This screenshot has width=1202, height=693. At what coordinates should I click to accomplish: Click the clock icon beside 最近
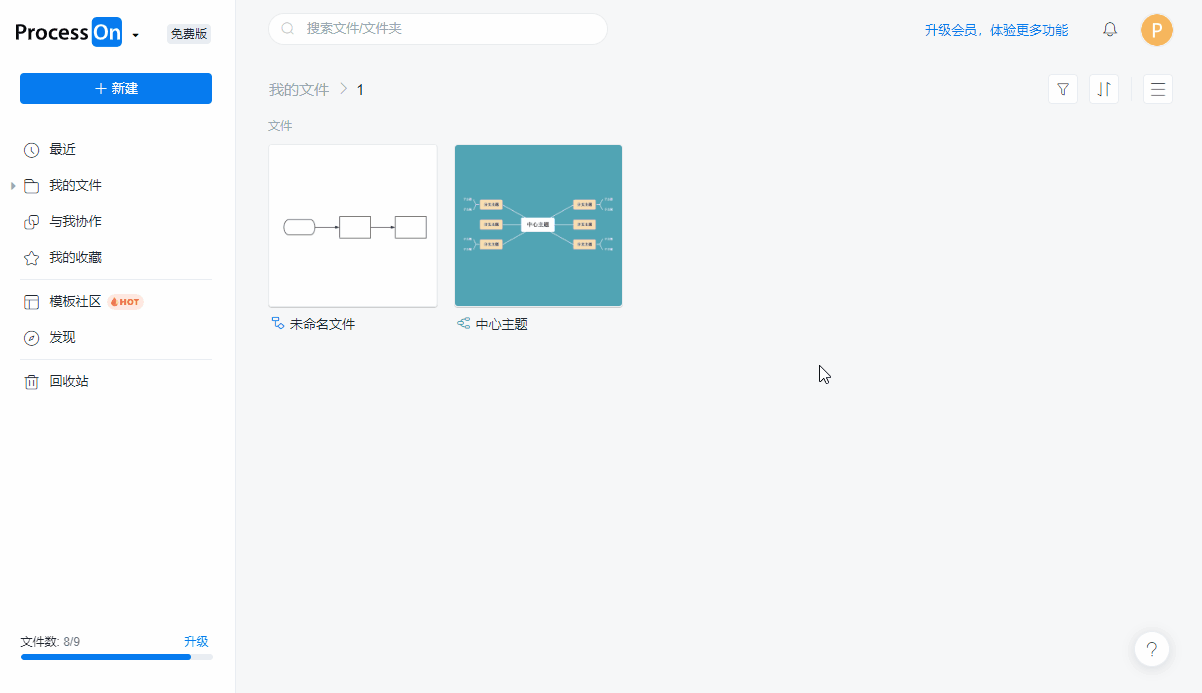tap(31, 150)
